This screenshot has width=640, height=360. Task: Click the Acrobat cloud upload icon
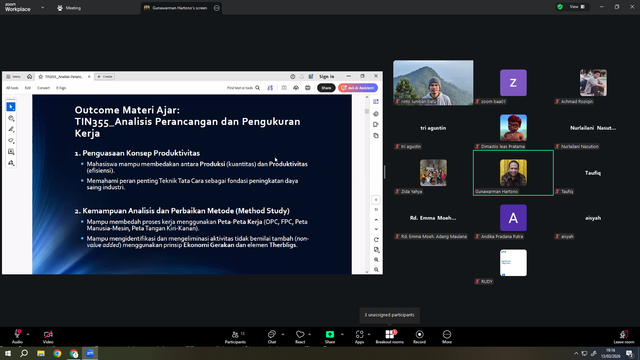(x=296, y=88)
